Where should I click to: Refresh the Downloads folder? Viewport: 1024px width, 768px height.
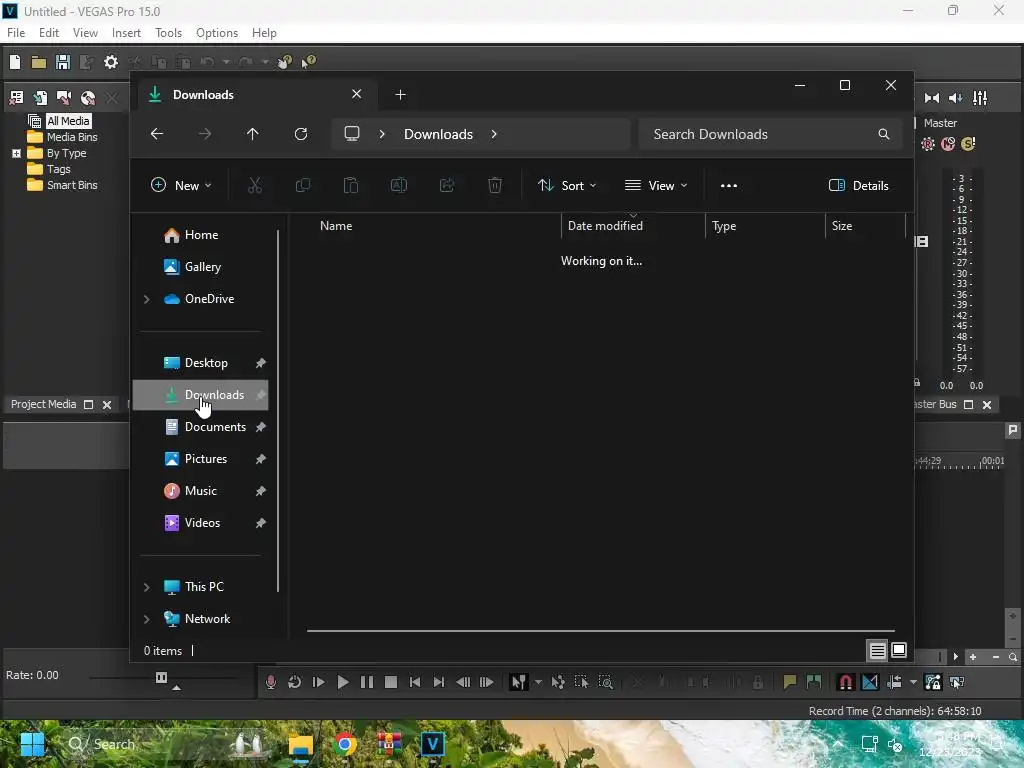(x=301, y=134)
